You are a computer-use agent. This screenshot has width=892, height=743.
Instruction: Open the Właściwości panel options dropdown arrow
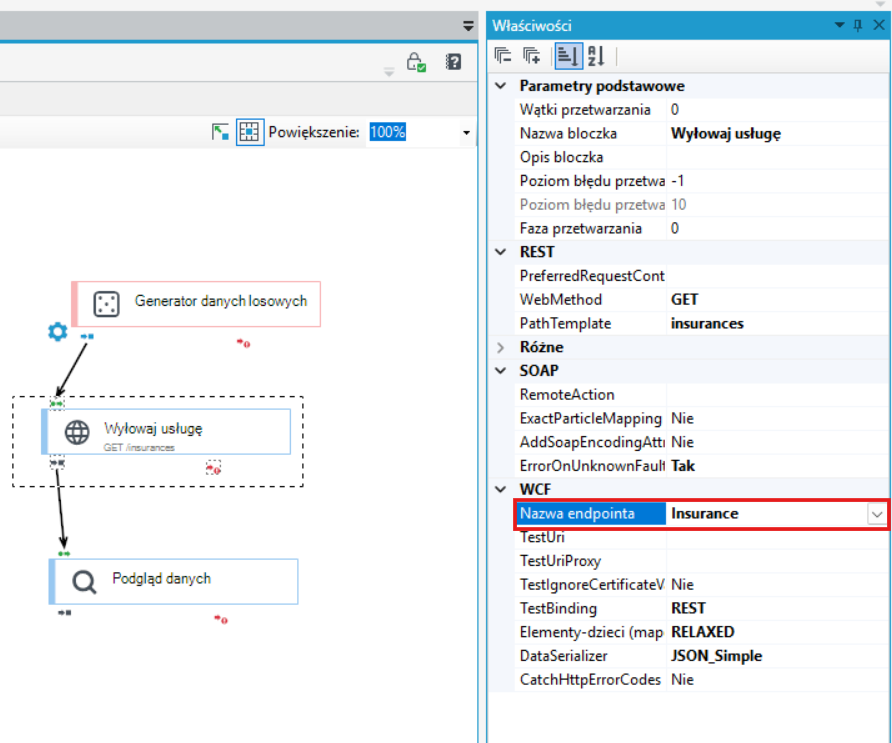coord(839,25)
